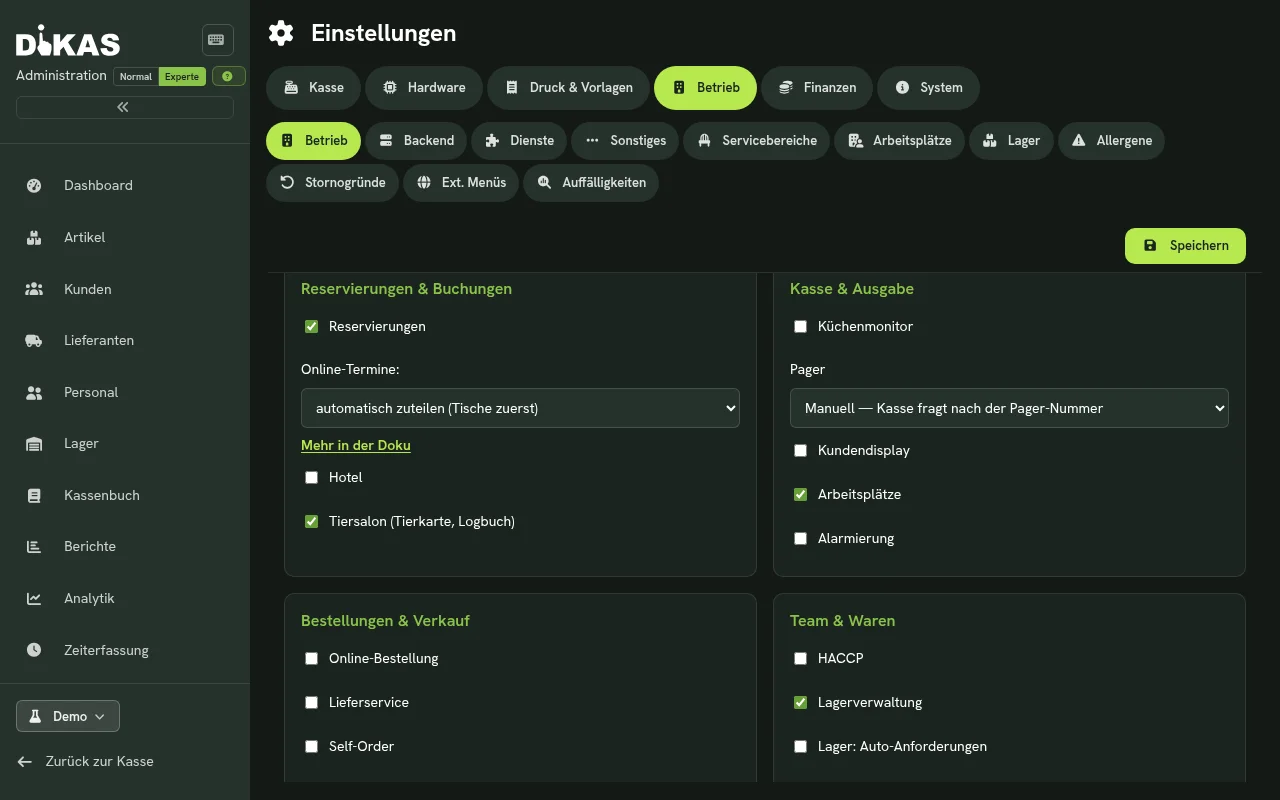
Task: Open the Pager mode dropdown
Action: tap(1009, 408)
